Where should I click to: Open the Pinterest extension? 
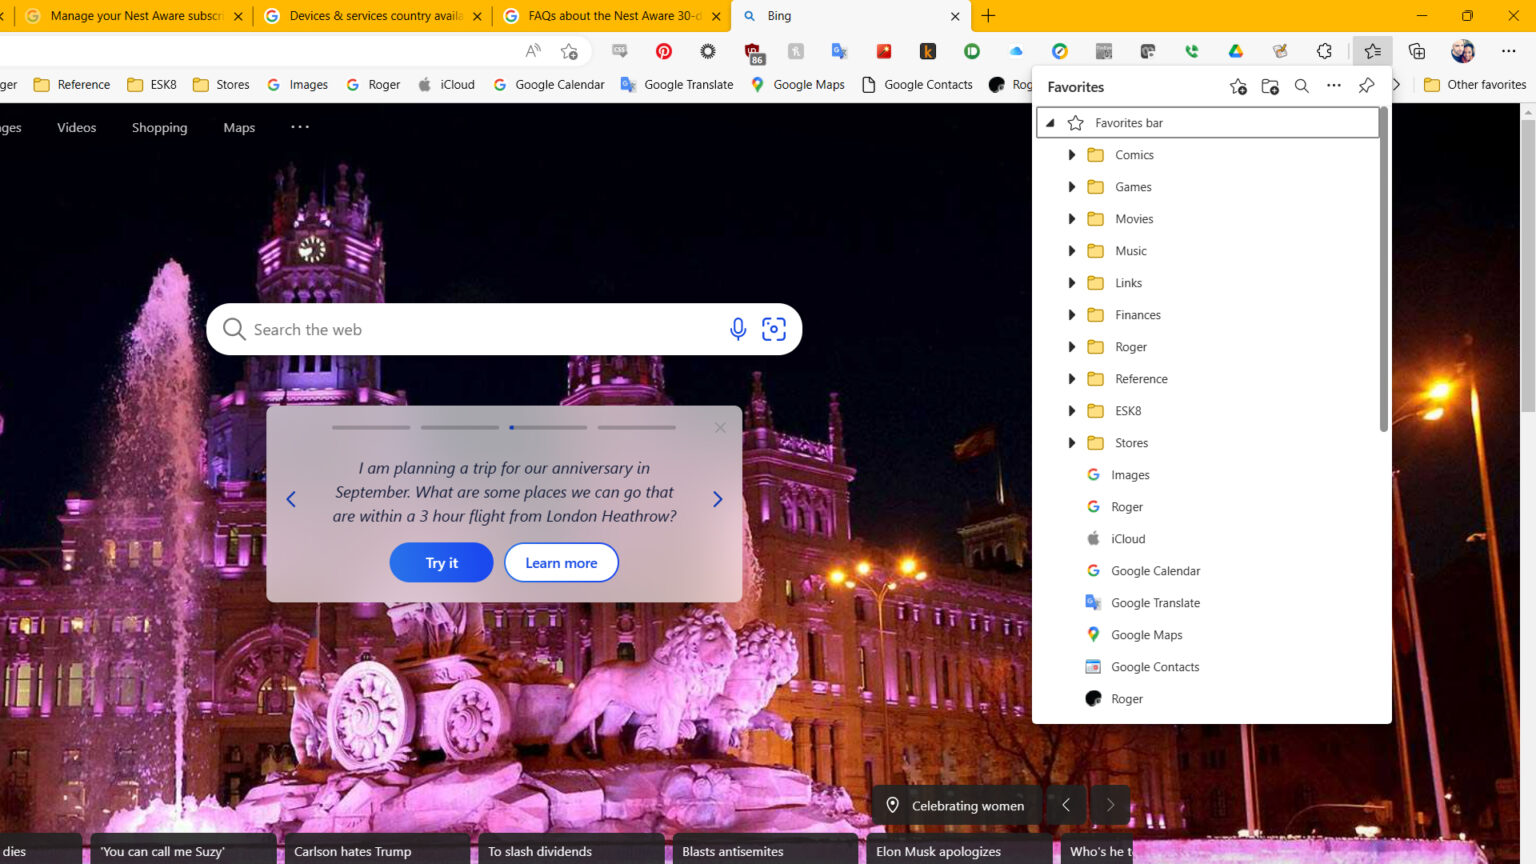[663, 51]
